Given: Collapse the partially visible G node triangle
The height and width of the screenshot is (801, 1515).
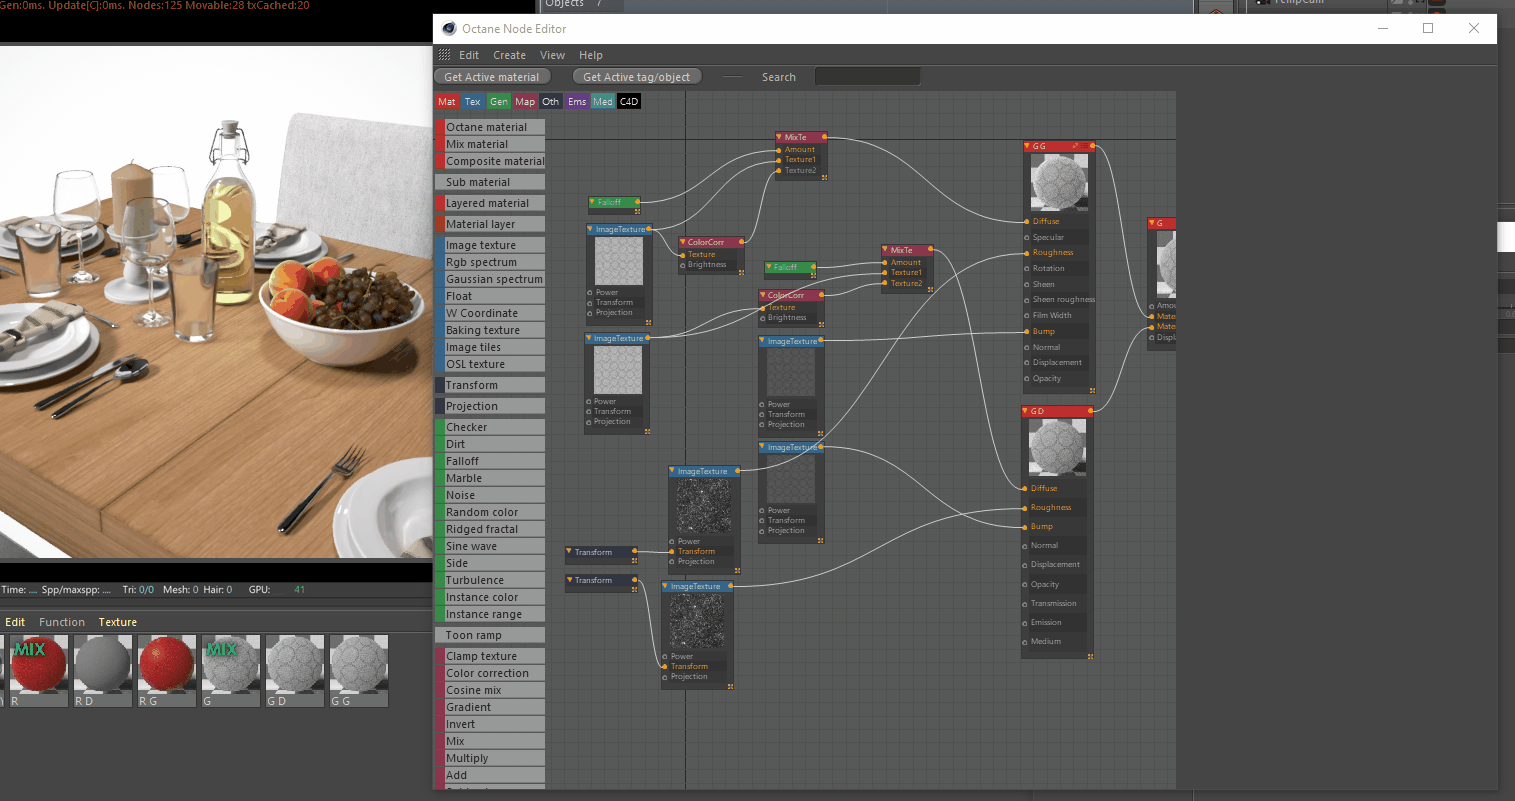Looking at the screenshot, I should click(x=1152, y=223).
